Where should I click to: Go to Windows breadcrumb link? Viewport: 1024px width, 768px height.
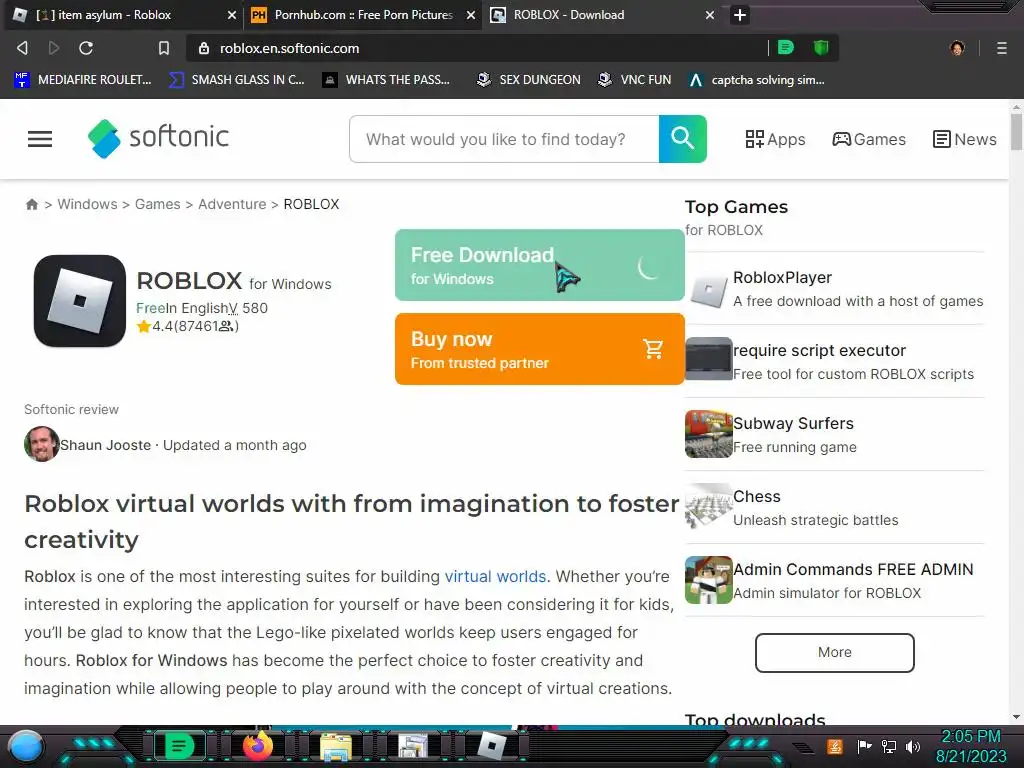point(88,204)
